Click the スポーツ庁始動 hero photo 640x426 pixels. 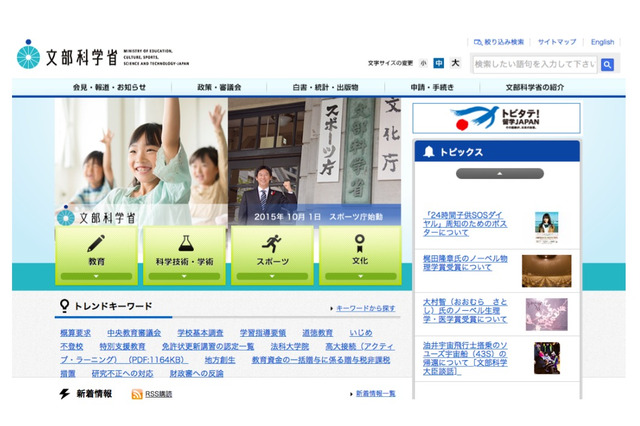(x=314, y=161)
